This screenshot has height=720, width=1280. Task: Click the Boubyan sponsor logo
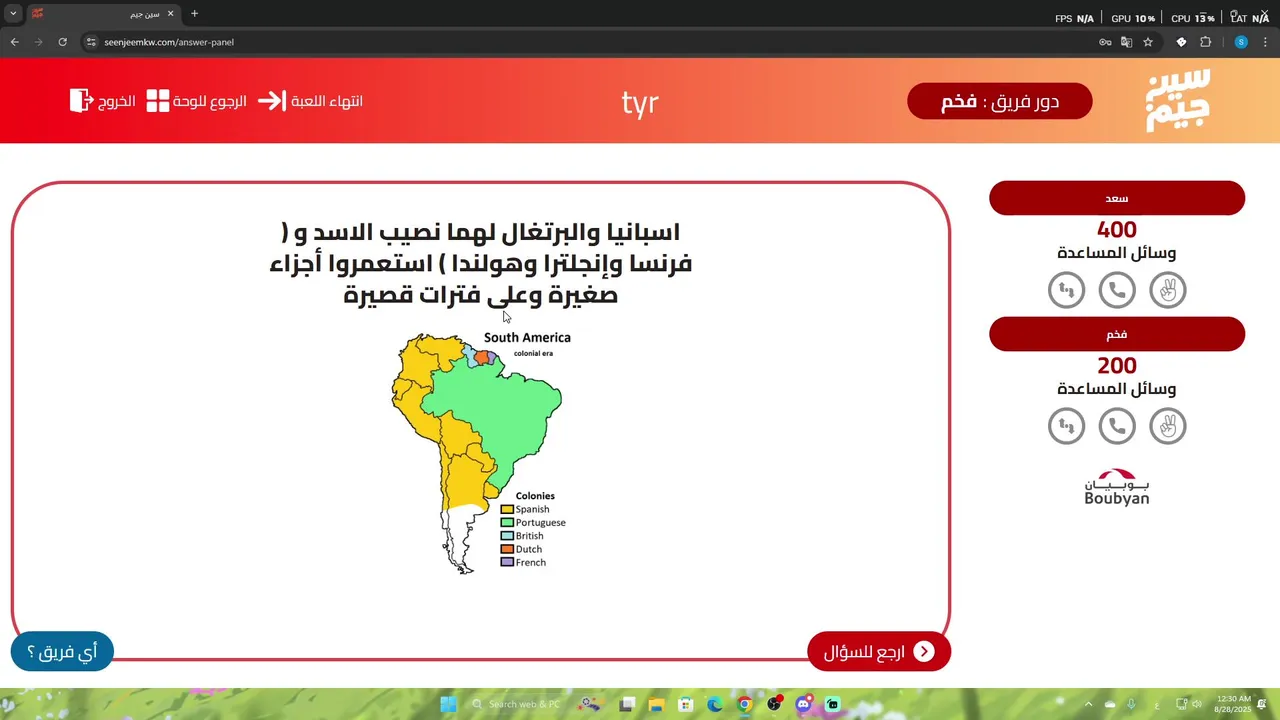point(1117,487)
